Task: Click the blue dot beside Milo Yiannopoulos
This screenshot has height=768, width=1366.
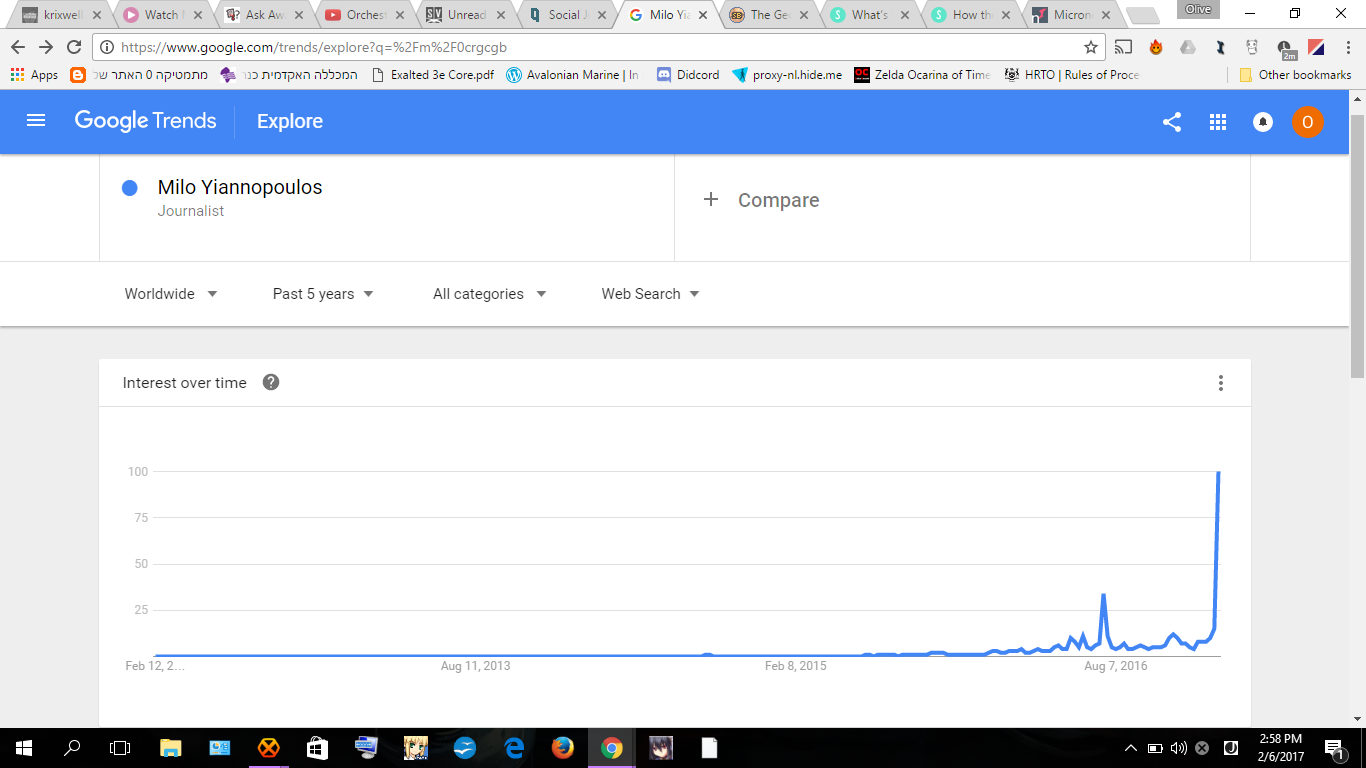Action: point(129,188)
